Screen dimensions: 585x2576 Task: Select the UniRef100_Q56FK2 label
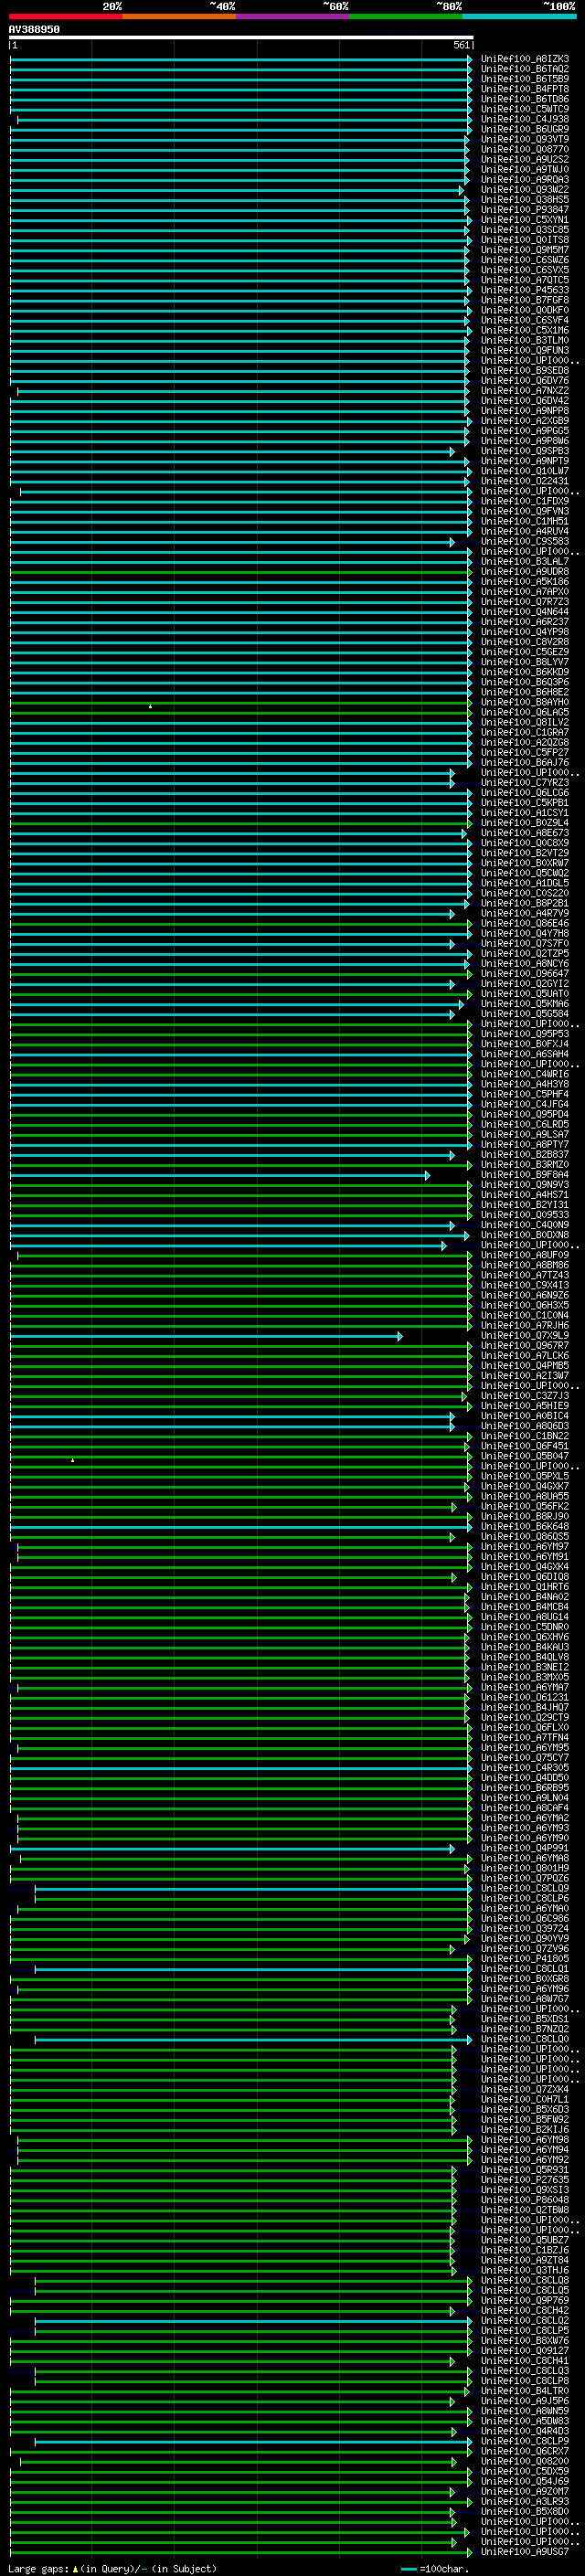[x=525, y=1506]
